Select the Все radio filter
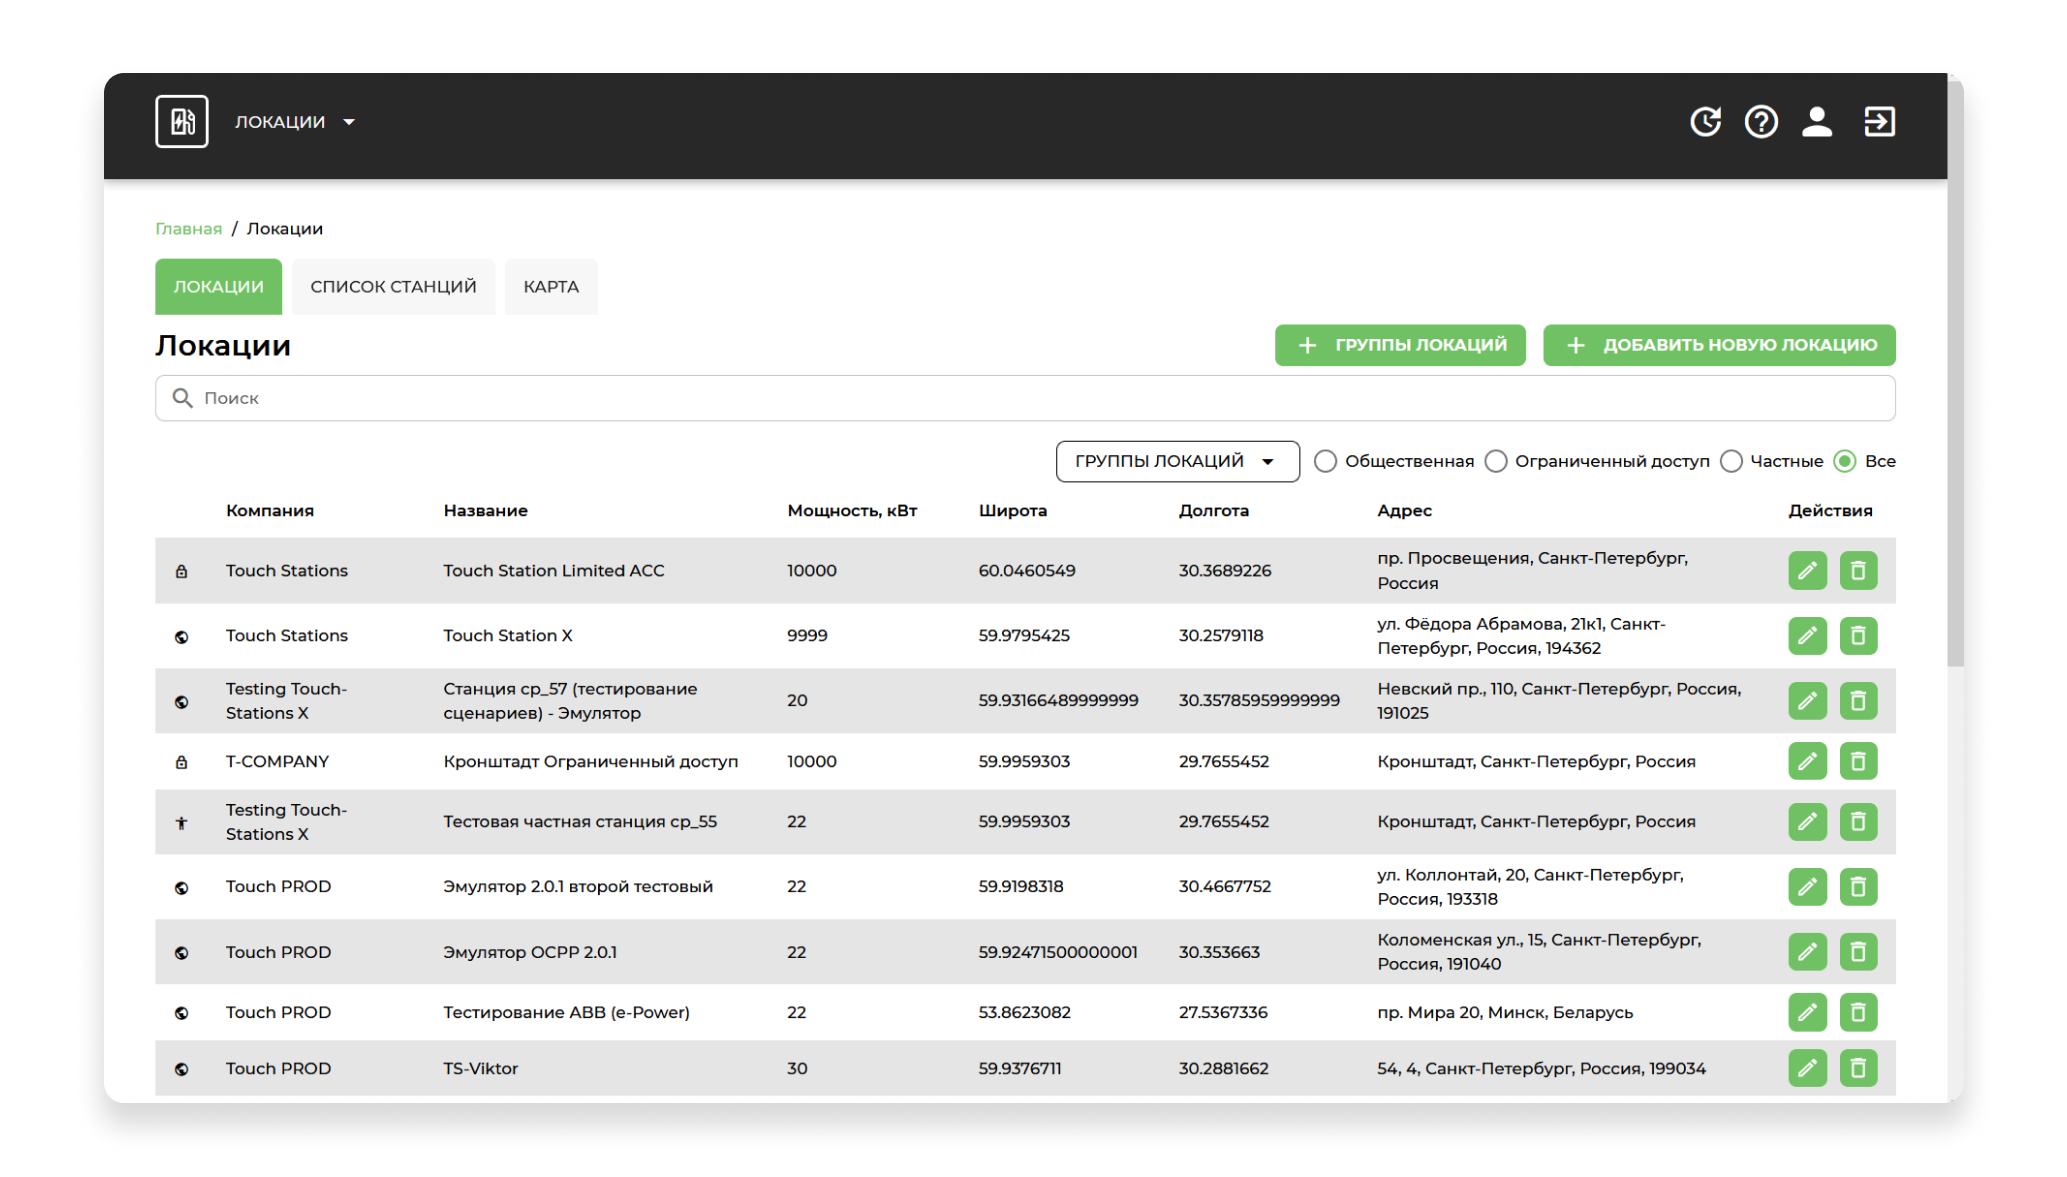The image size is (2067, 1177). pyautogui.click(x=1845, y=461)
